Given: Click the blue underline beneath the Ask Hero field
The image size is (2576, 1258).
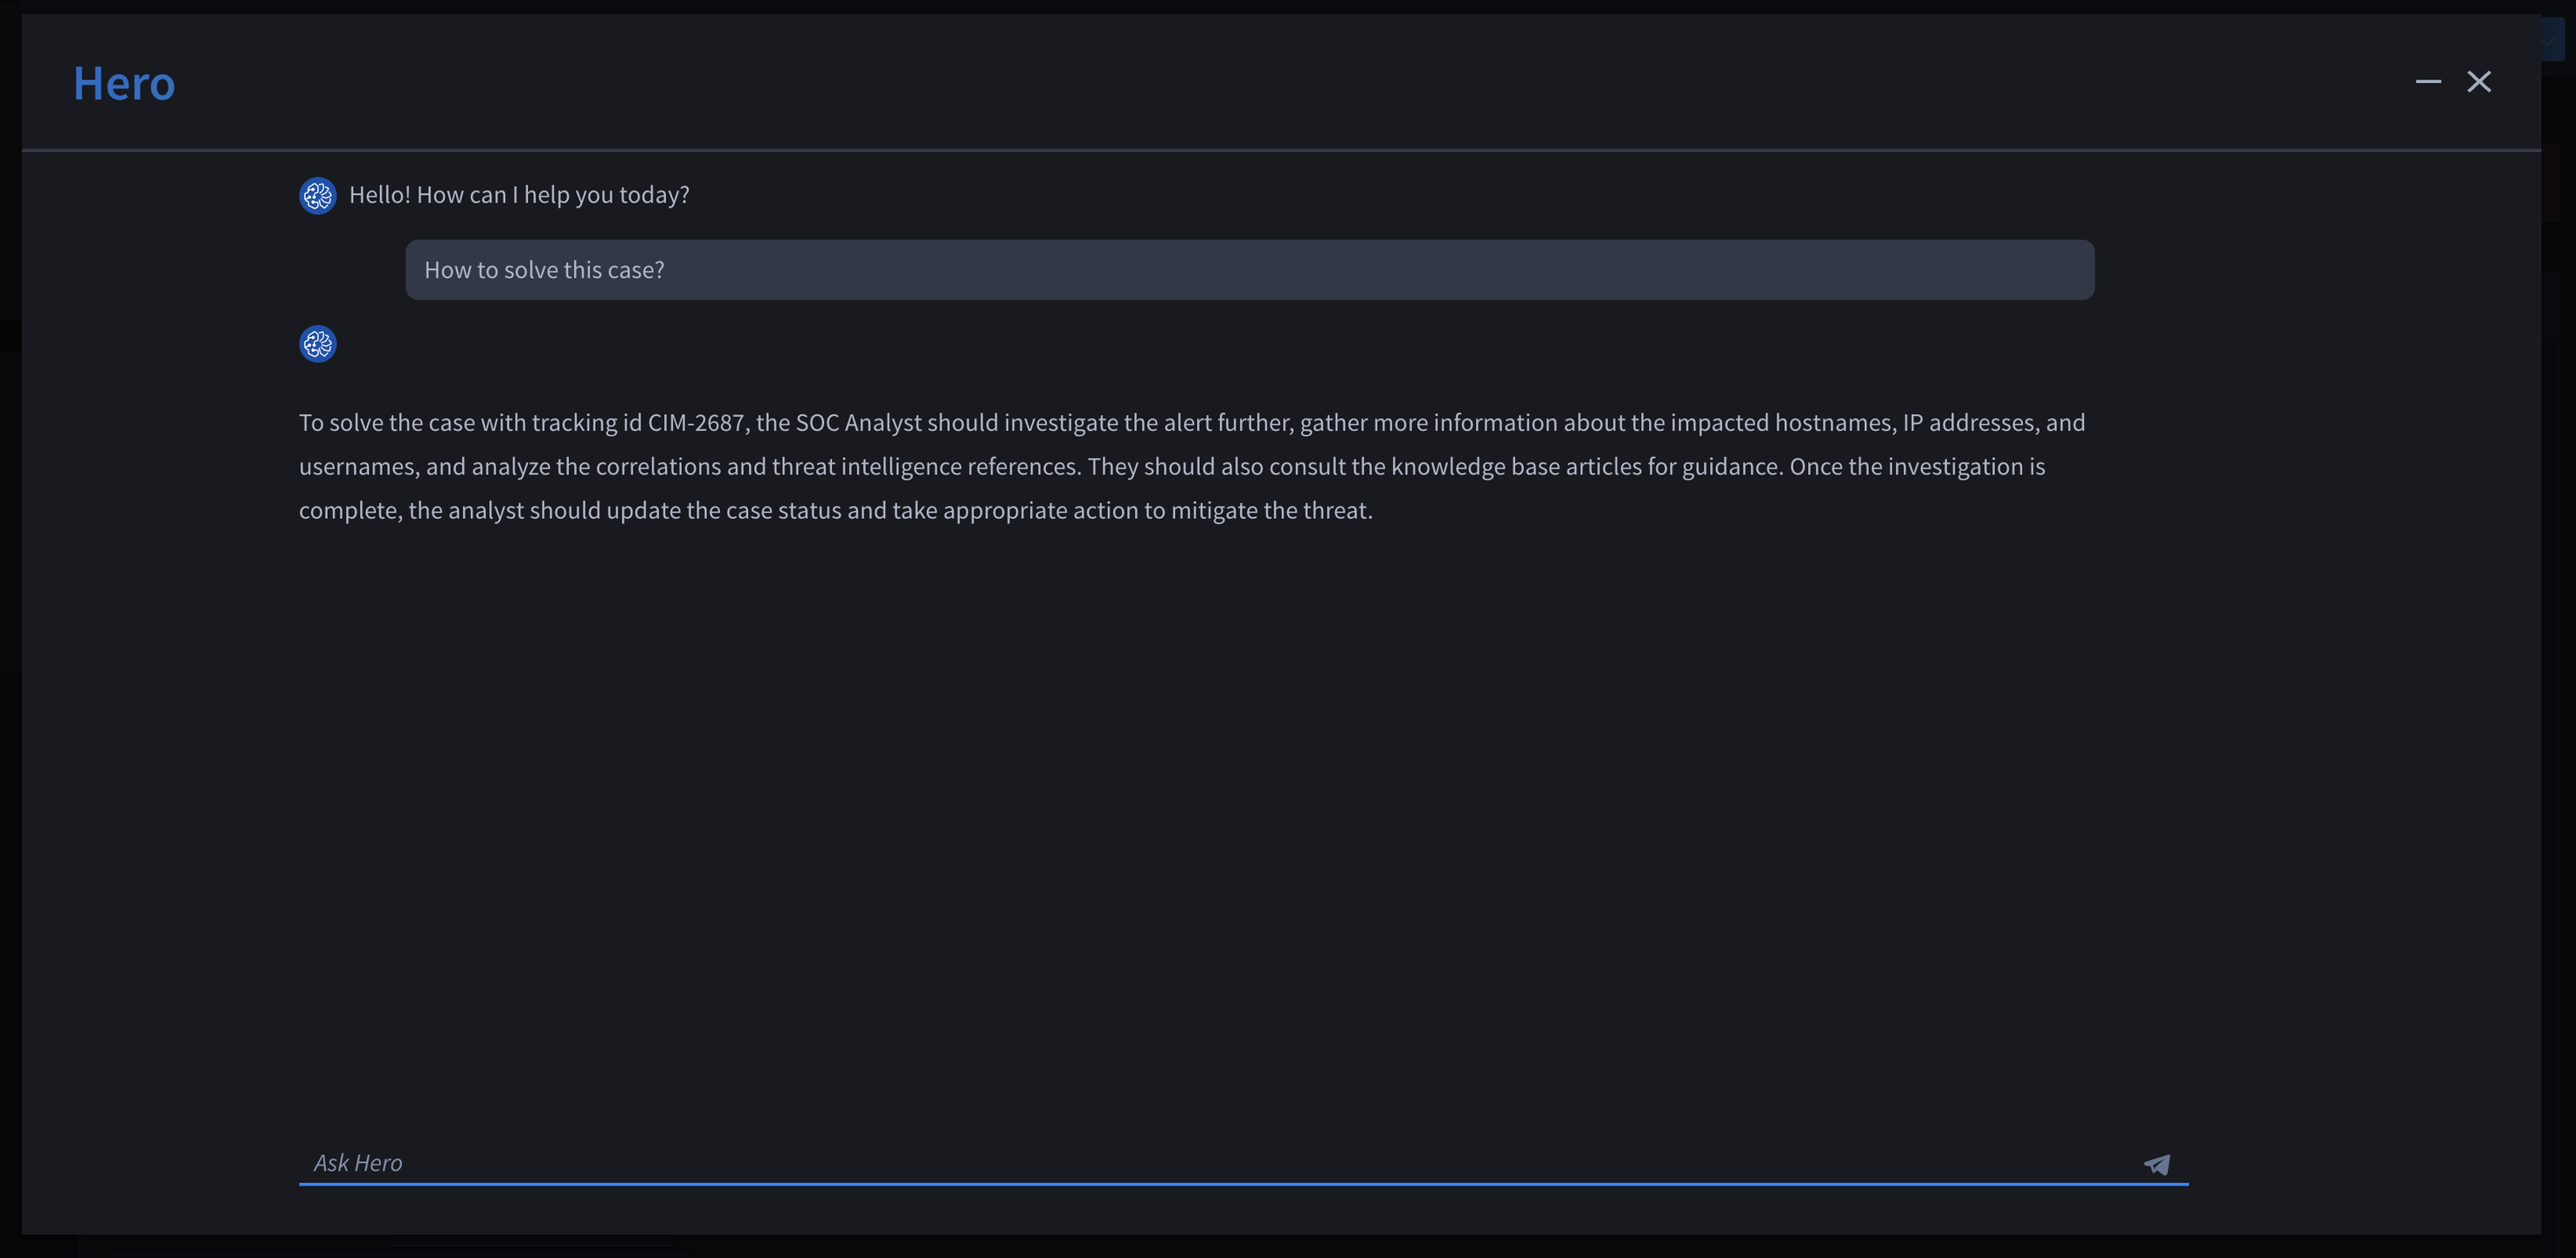Looking at the screenshot, I should [x=1243, y=1184].
